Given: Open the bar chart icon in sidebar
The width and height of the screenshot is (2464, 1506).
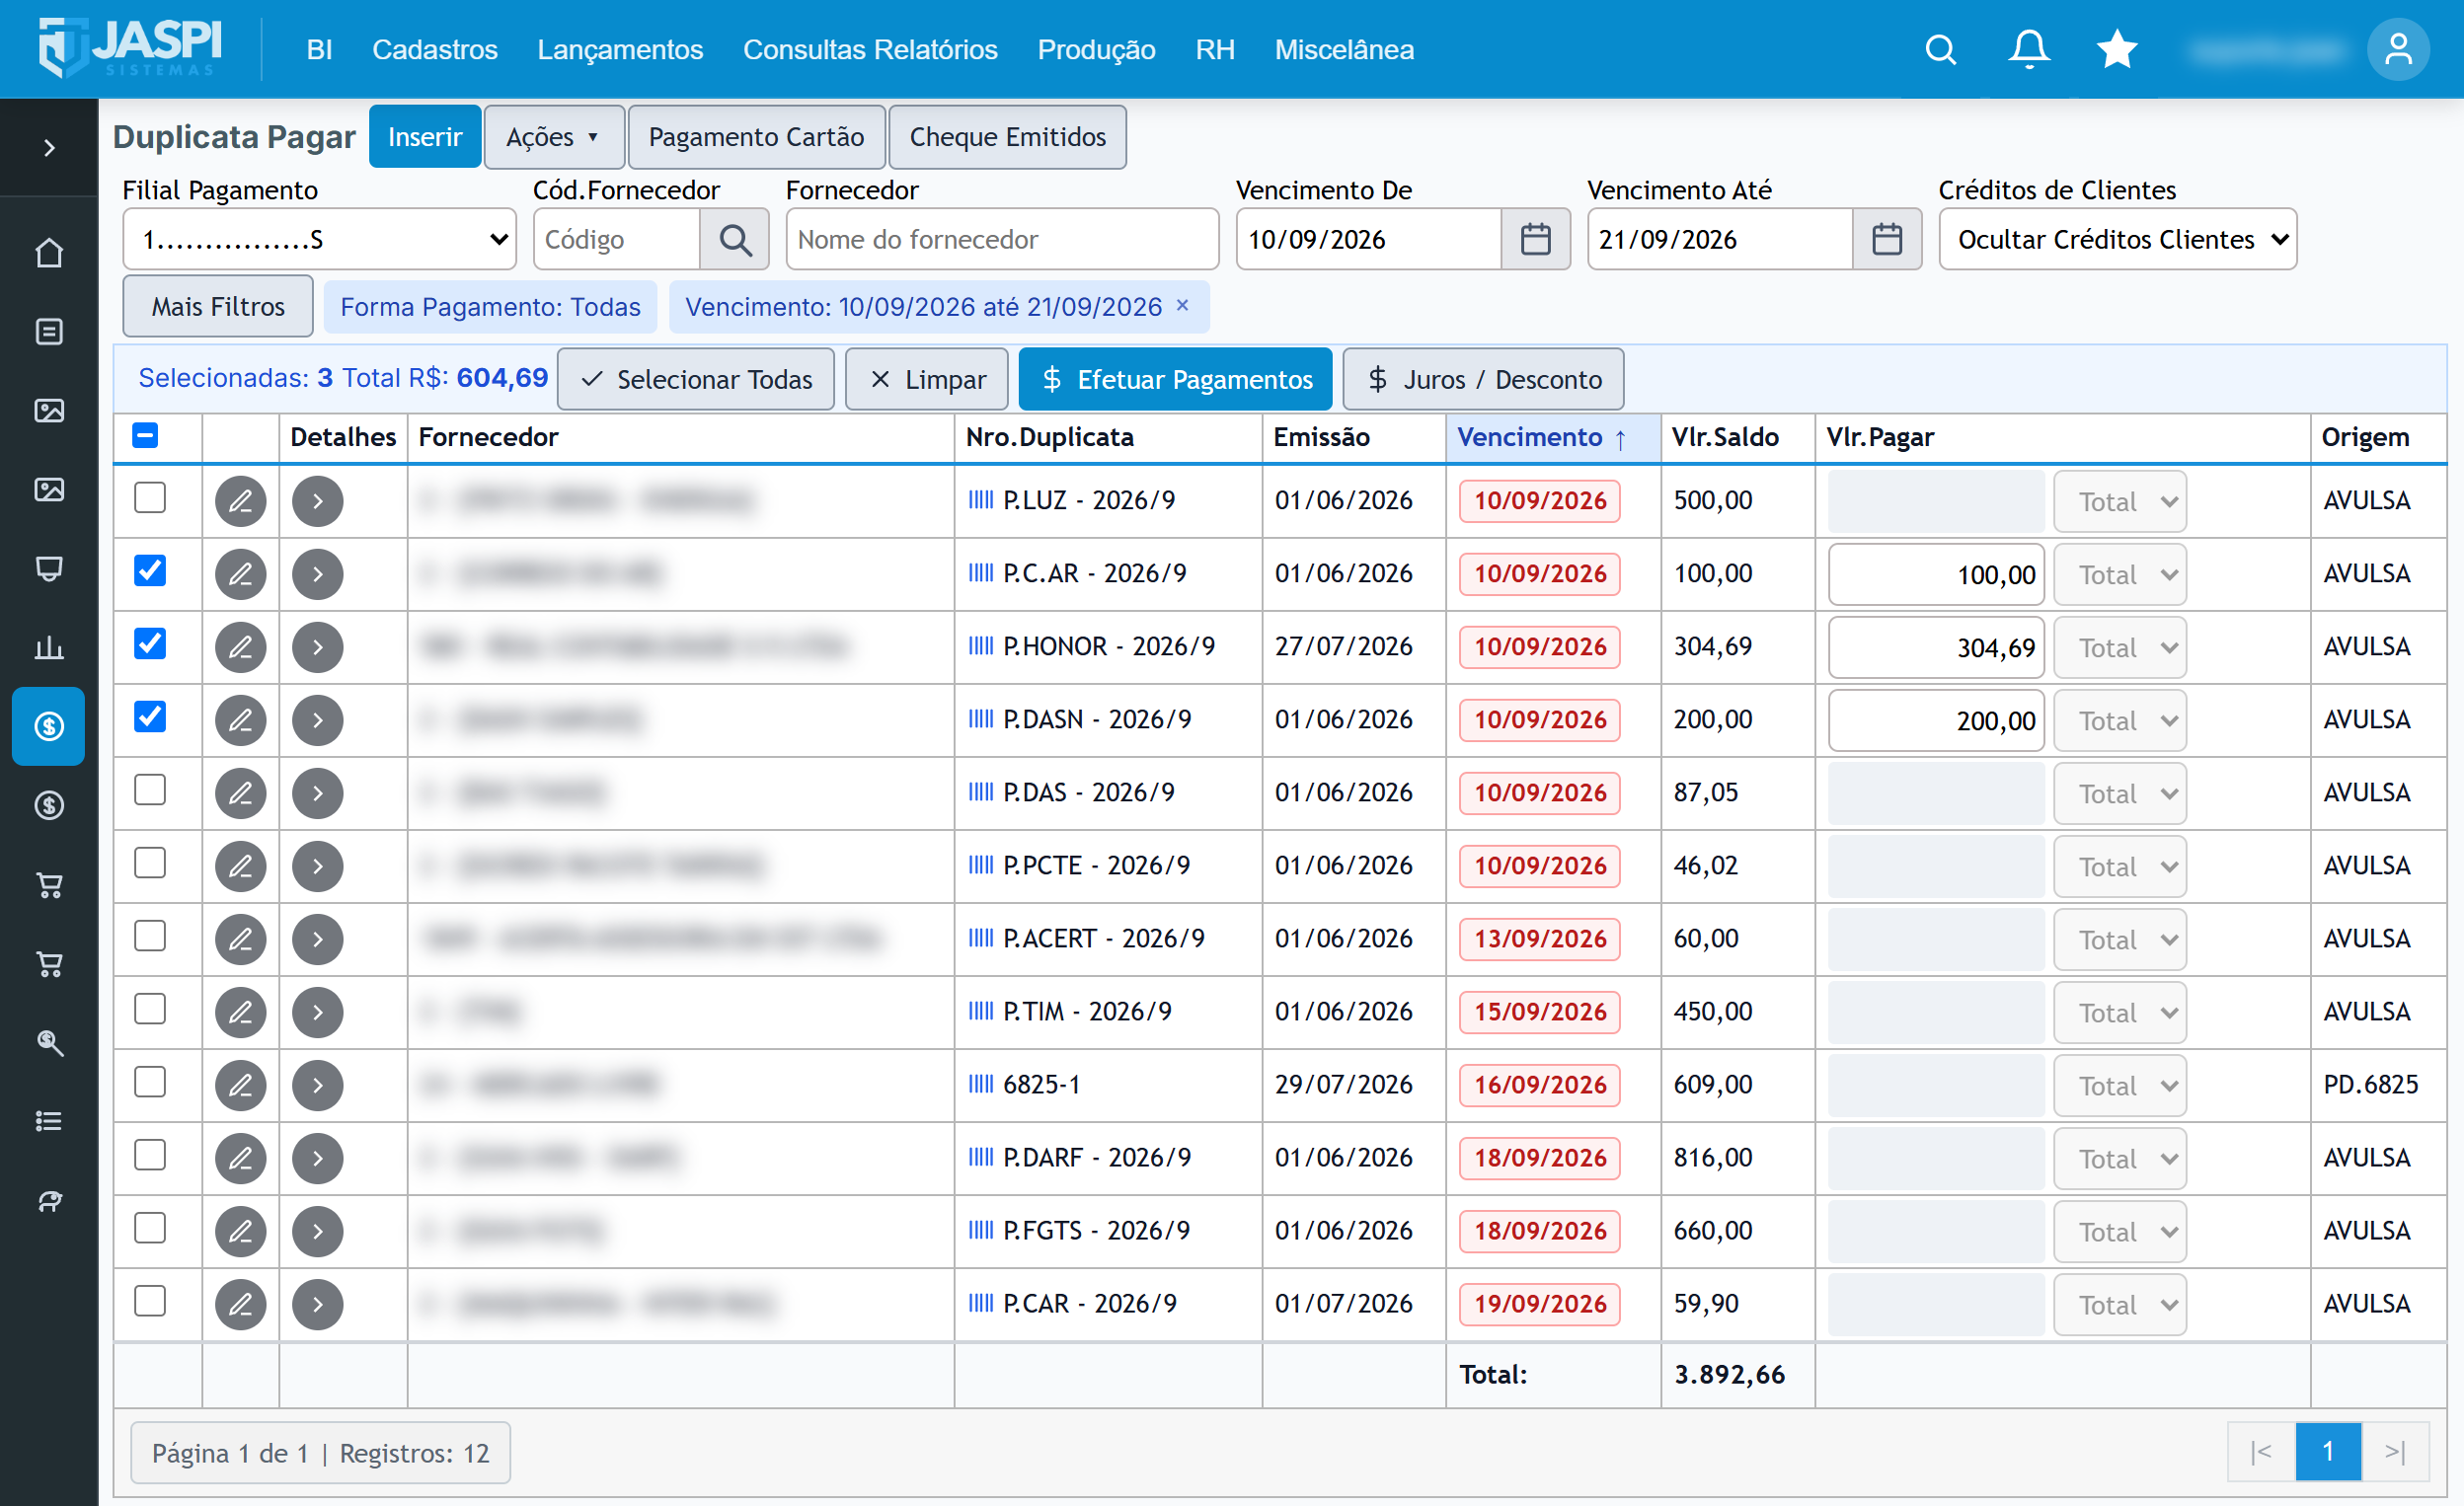Looking at the screenshot, I should click(x=49, y=647).
